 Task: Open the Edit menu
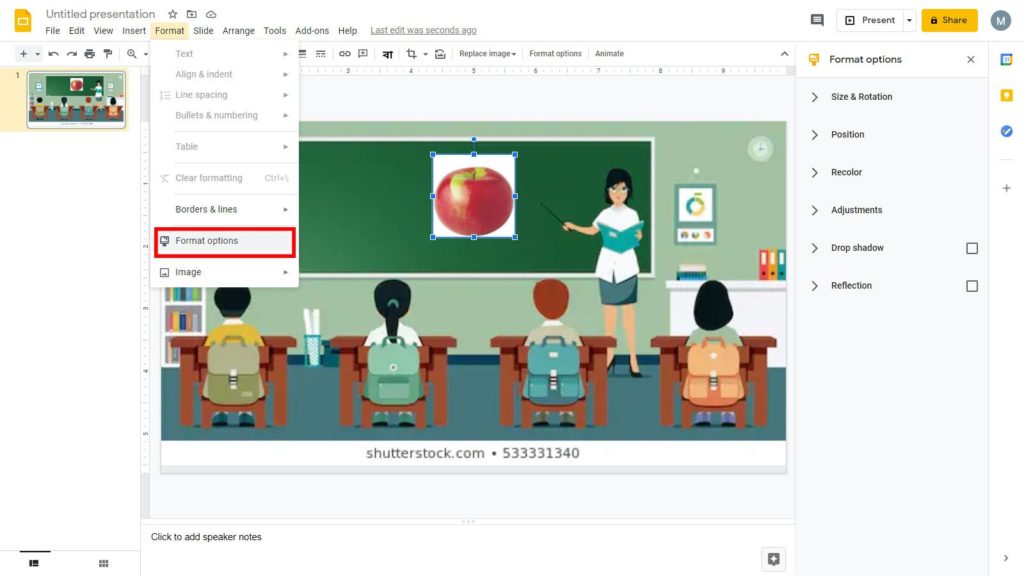click(x=76, y=31)
